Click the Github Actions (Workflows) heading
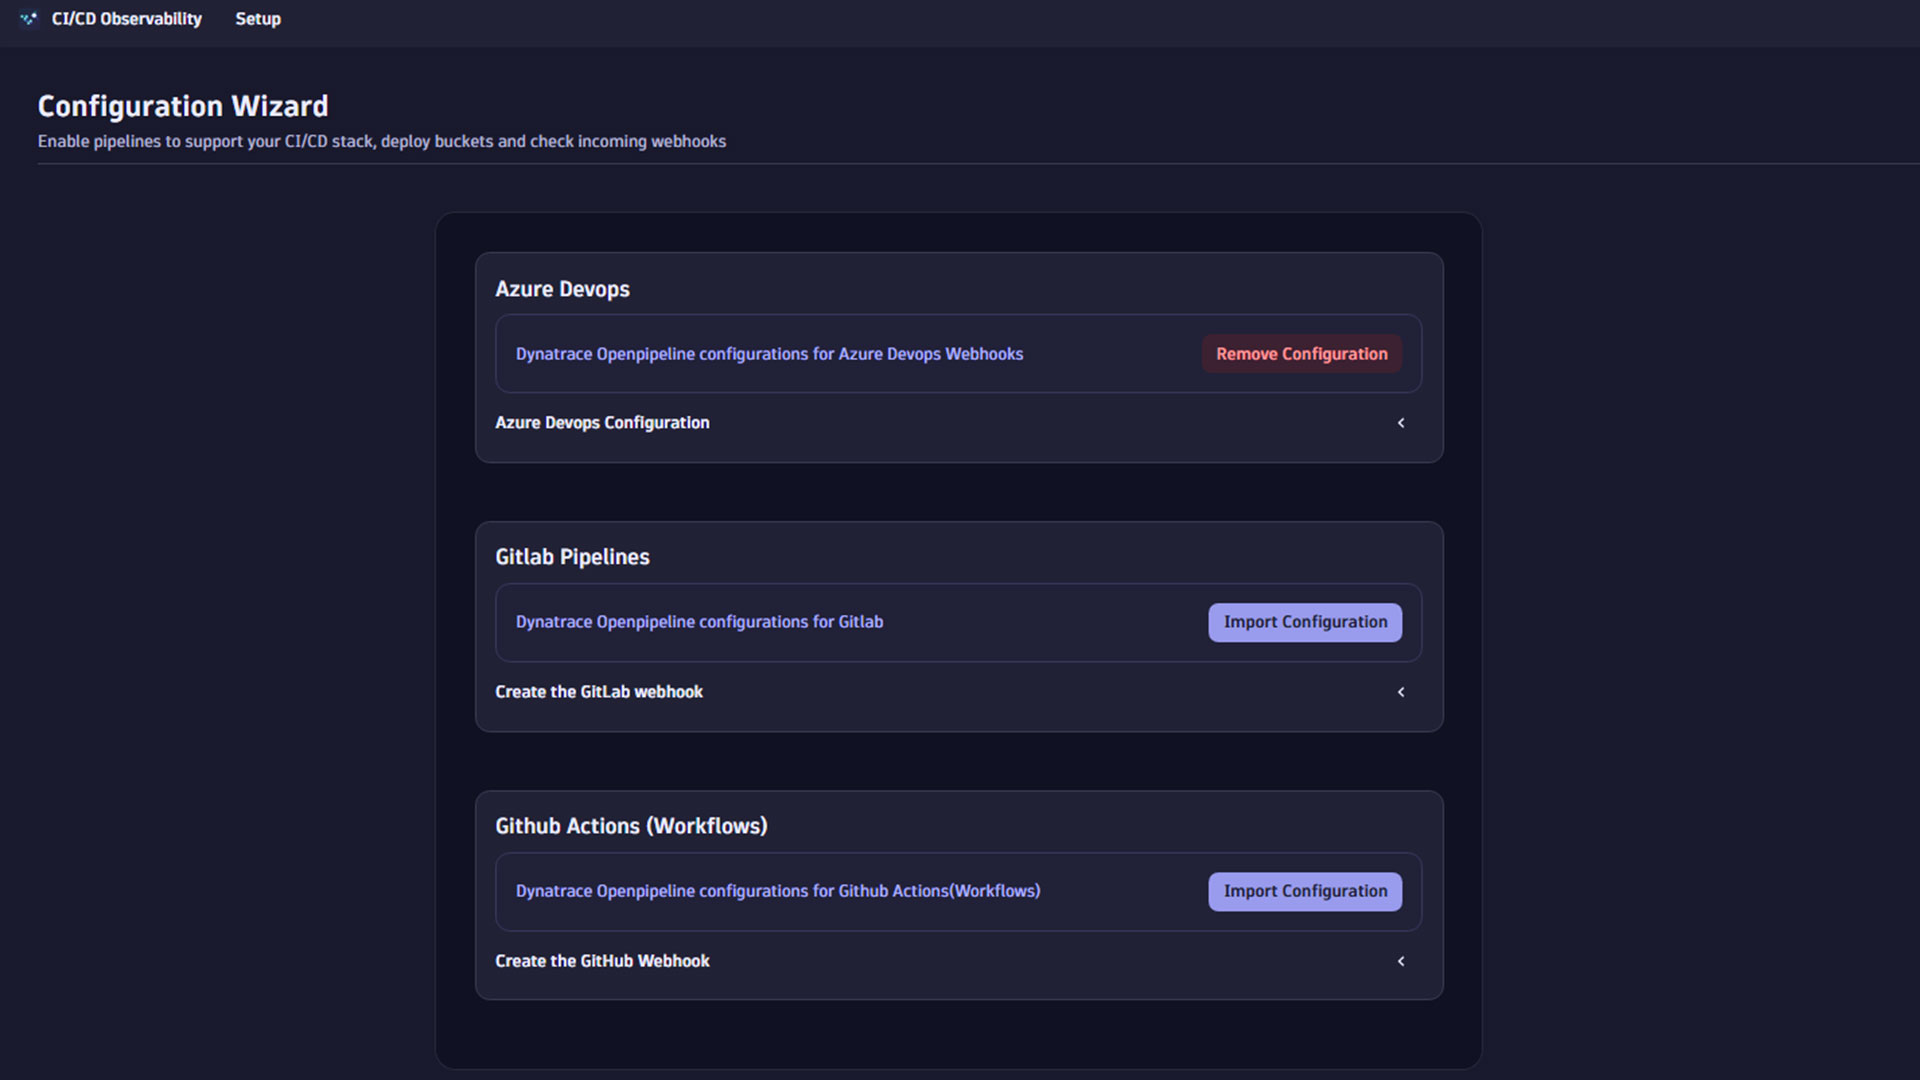Screen dimensions: 1920x1080 (632, 825)
